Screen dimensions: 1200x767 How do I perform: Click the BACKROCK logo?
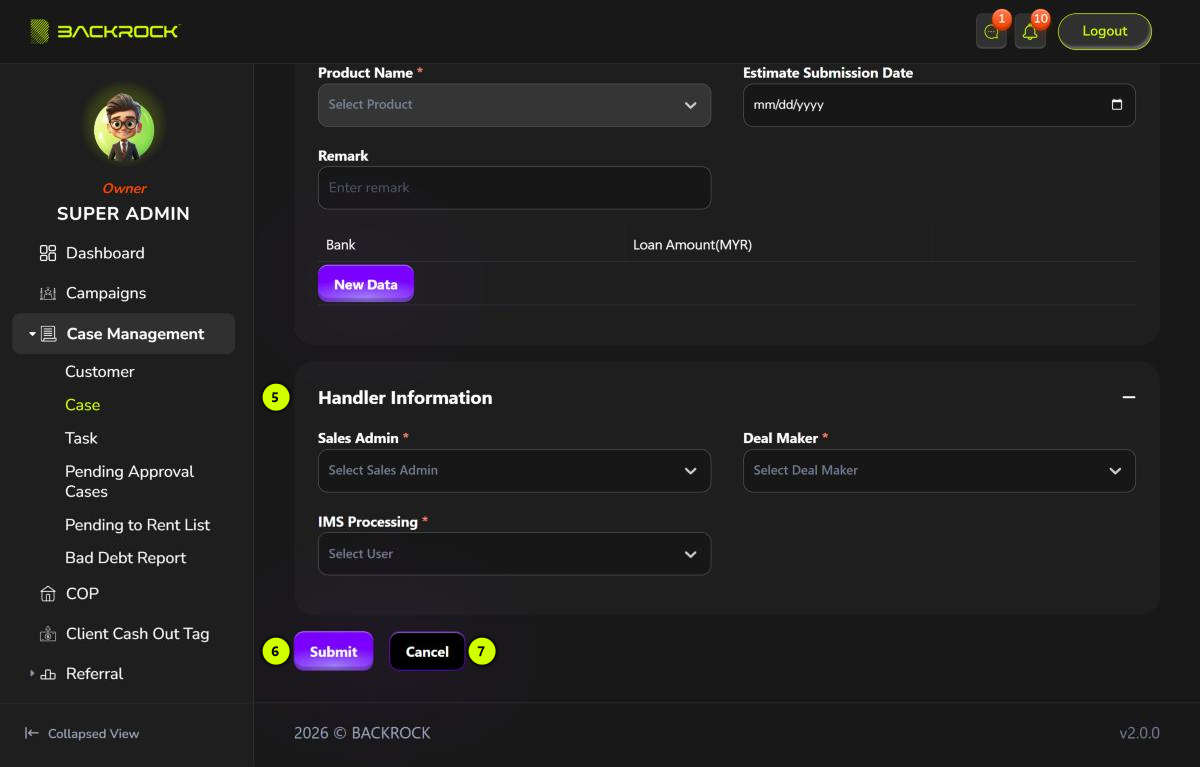(105, 31)
